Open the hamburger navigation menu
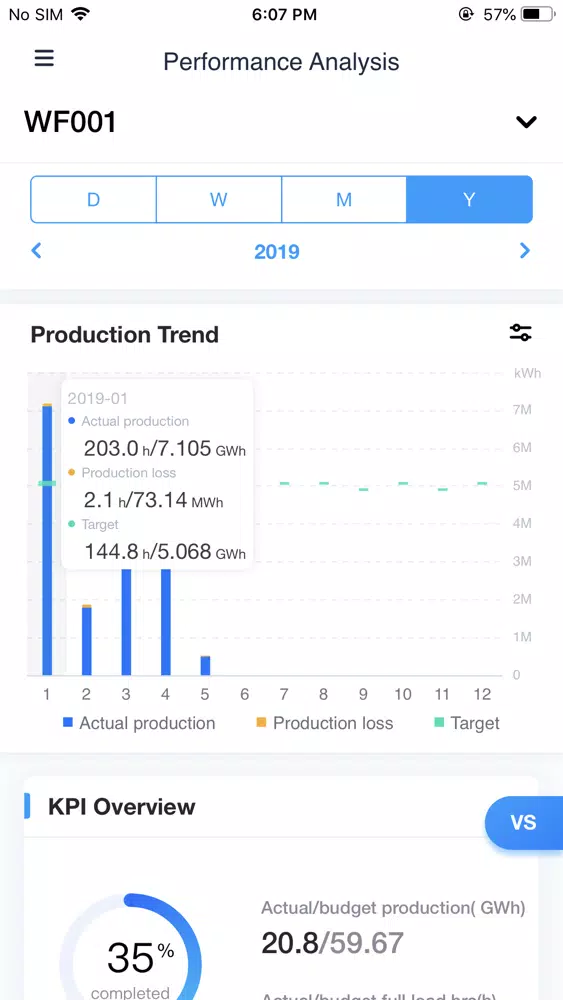The width and height of the screenshot is (563, 1000). pyautogui.click(x=44, y=59)
